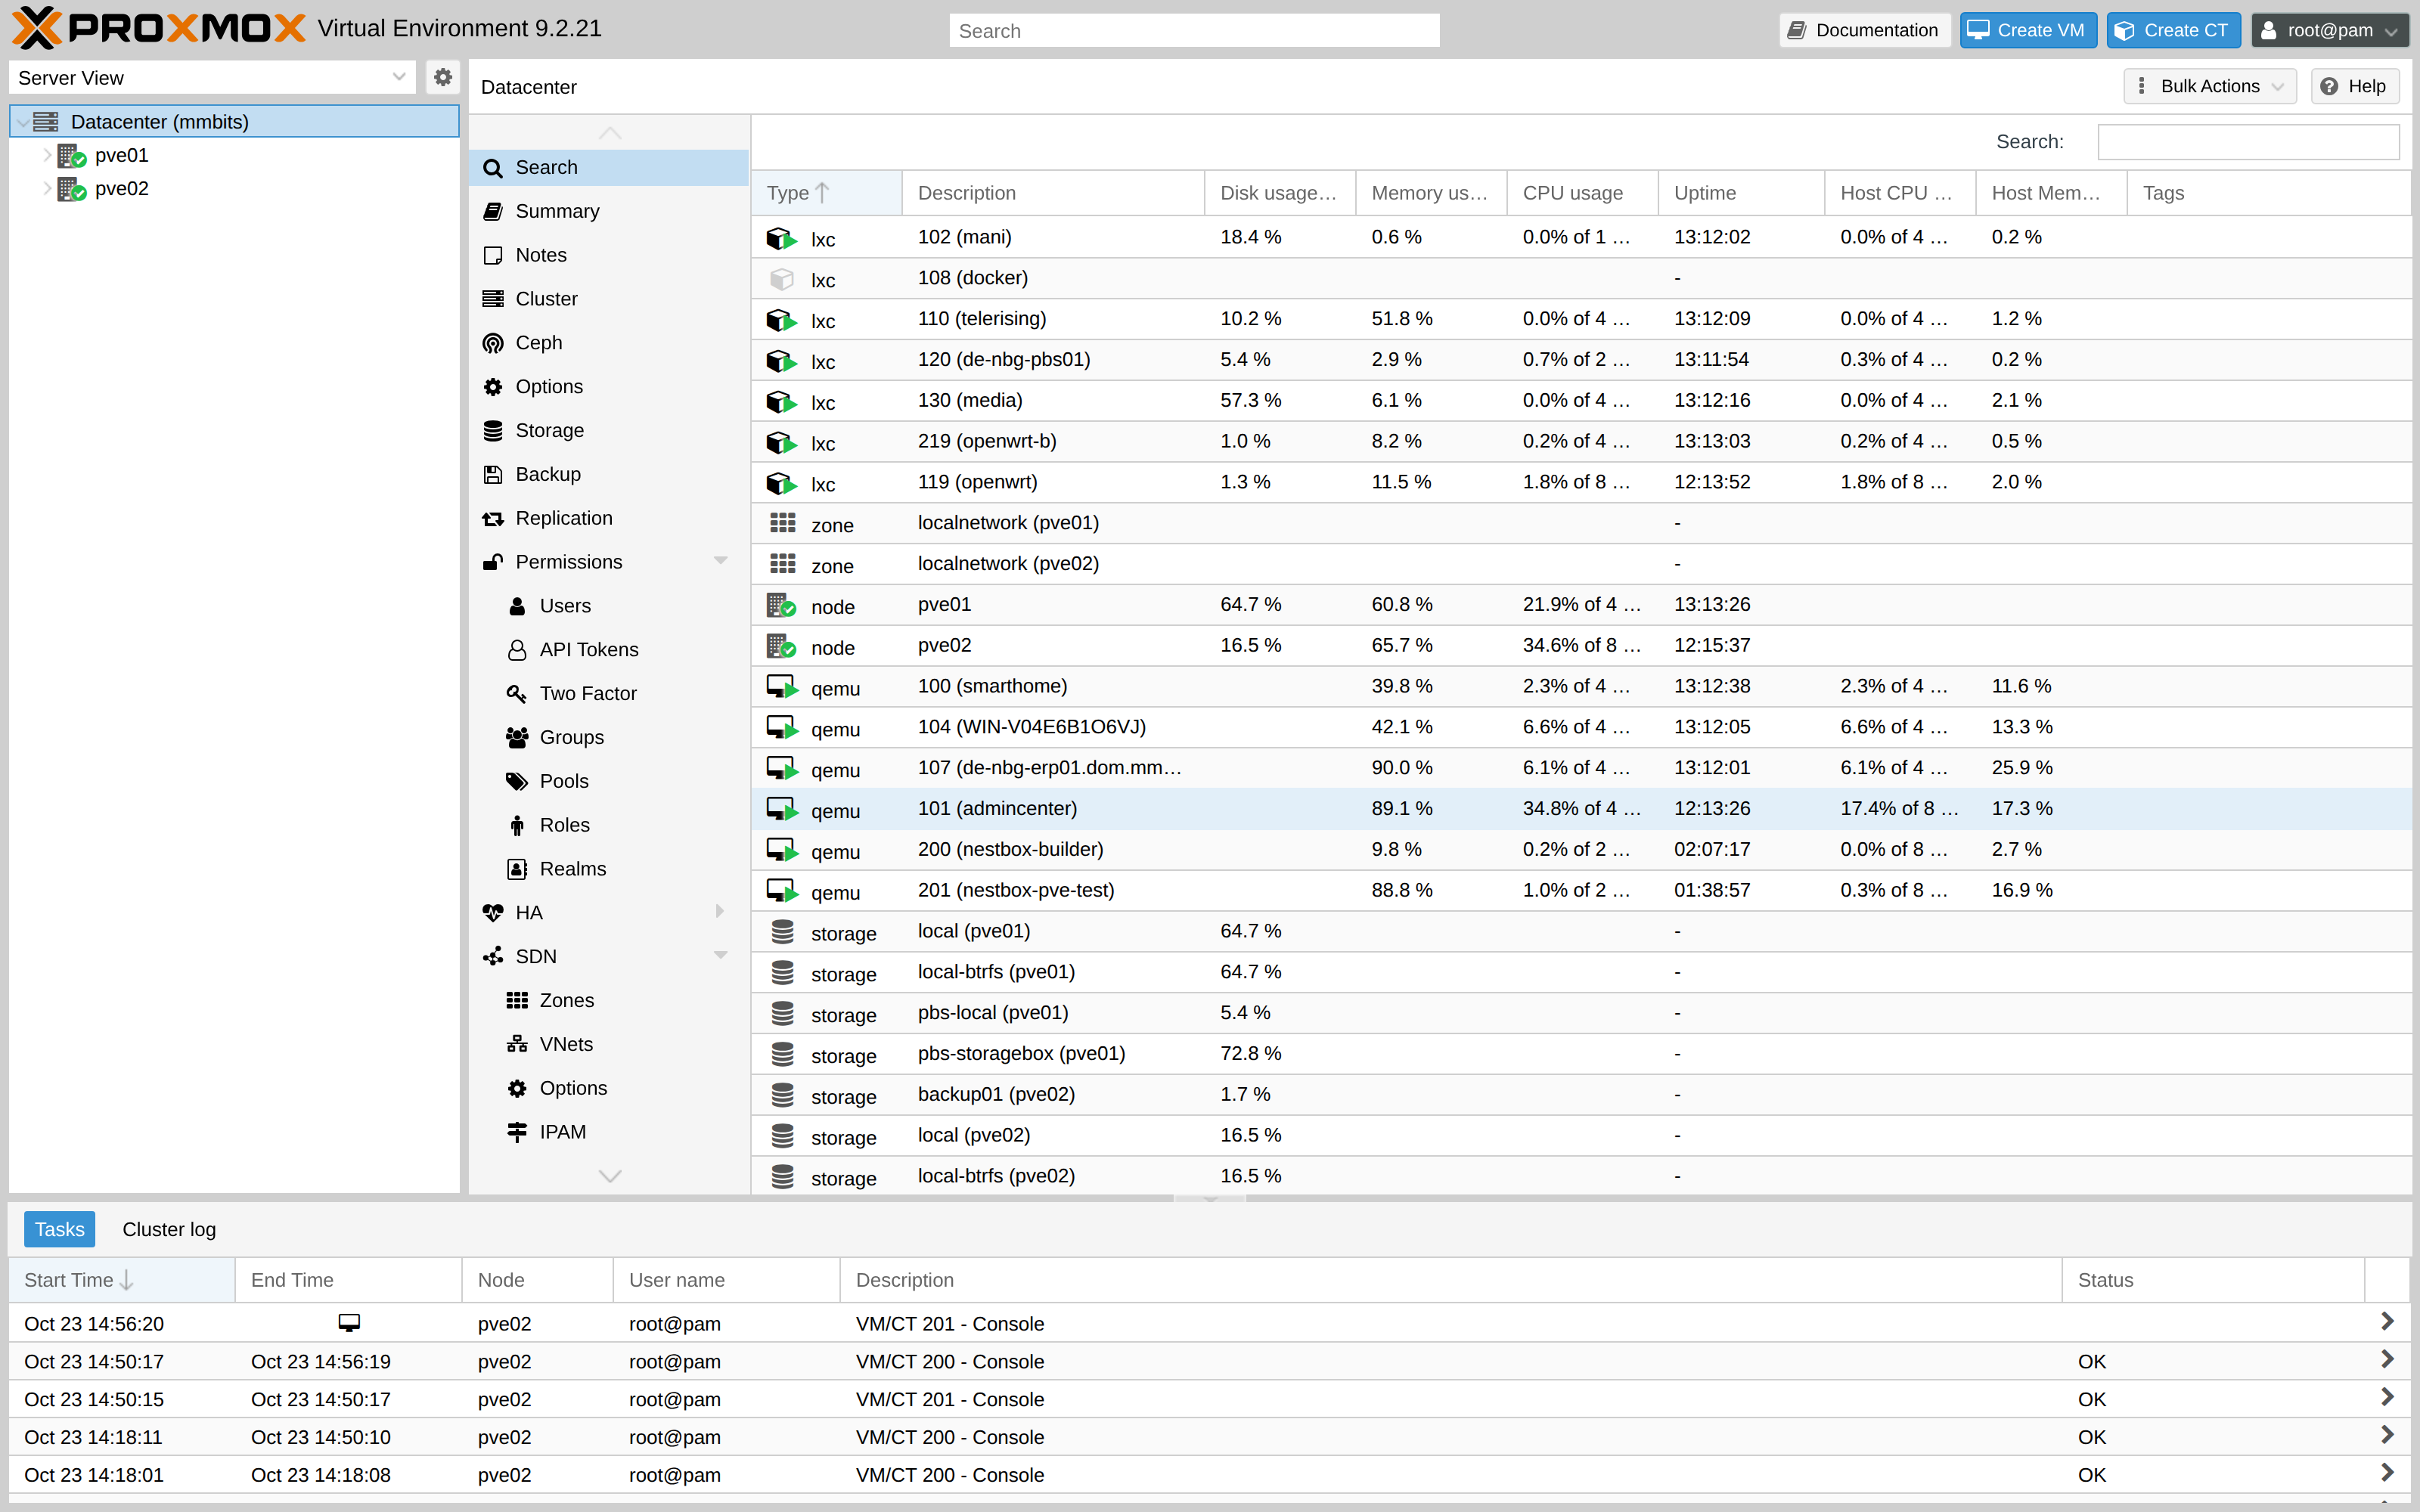Viewport: 2420px width, 1512px height.
Task: Click the Proxmox logo
Action: (x=159, y=28)
